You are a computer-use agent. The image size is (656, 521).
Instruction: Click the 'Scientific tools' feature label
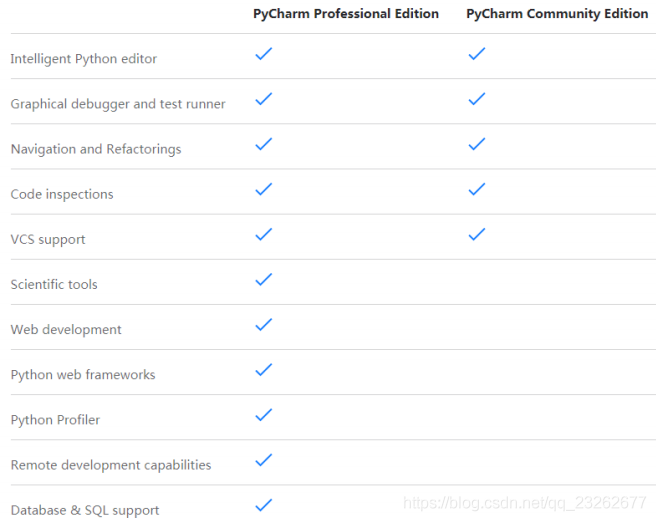(x=54, y=285)
